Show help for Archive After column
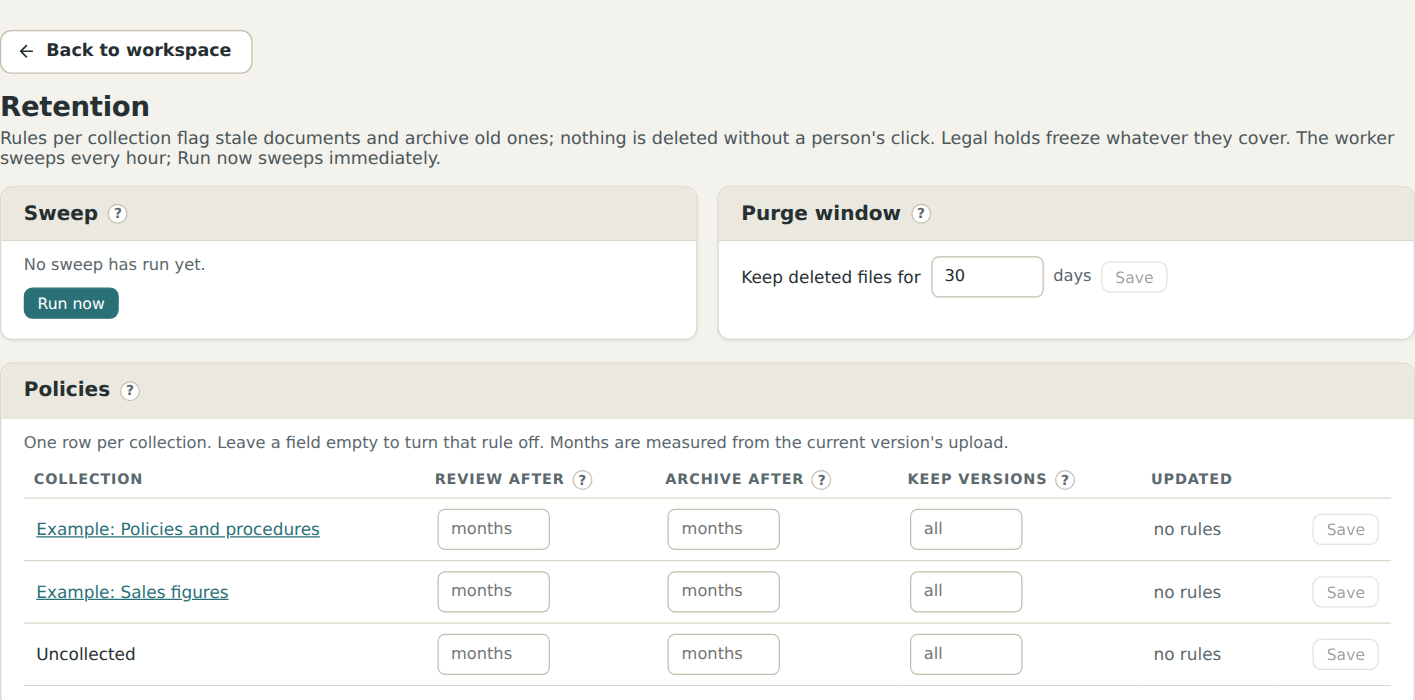1415x700 pixels. 821,480
